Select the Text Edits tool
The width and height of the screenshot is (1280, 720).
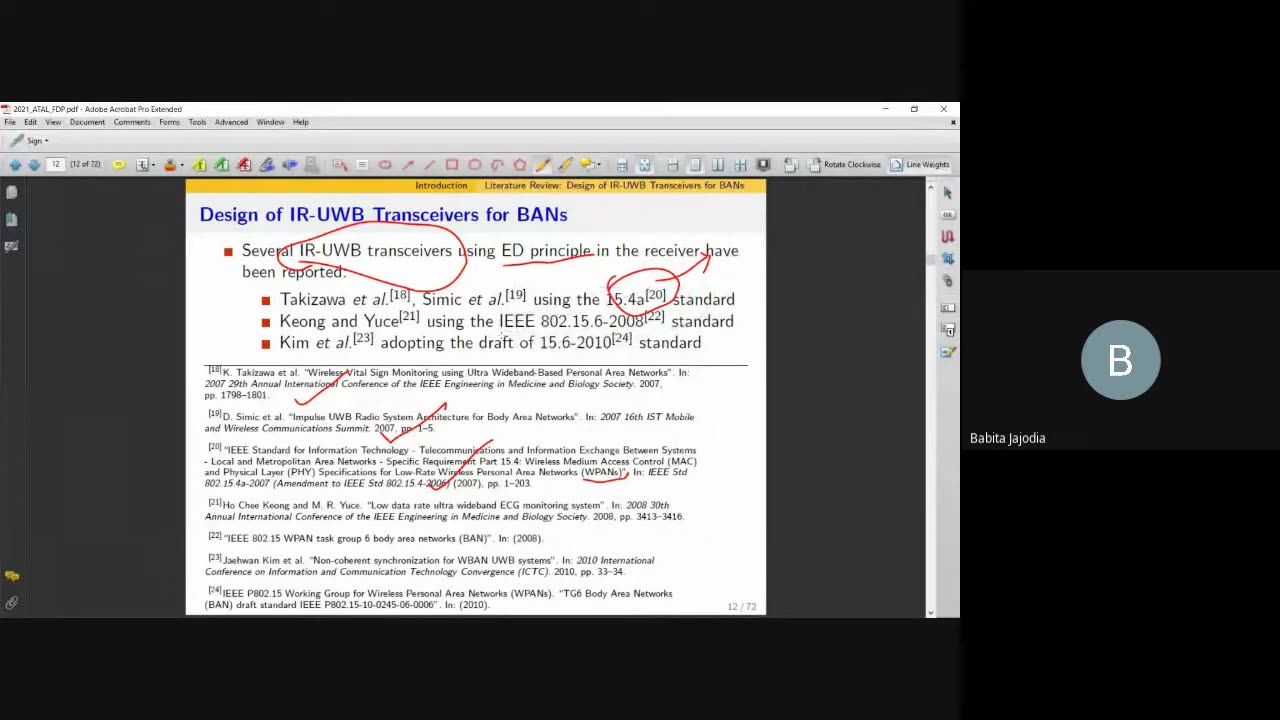142,165
